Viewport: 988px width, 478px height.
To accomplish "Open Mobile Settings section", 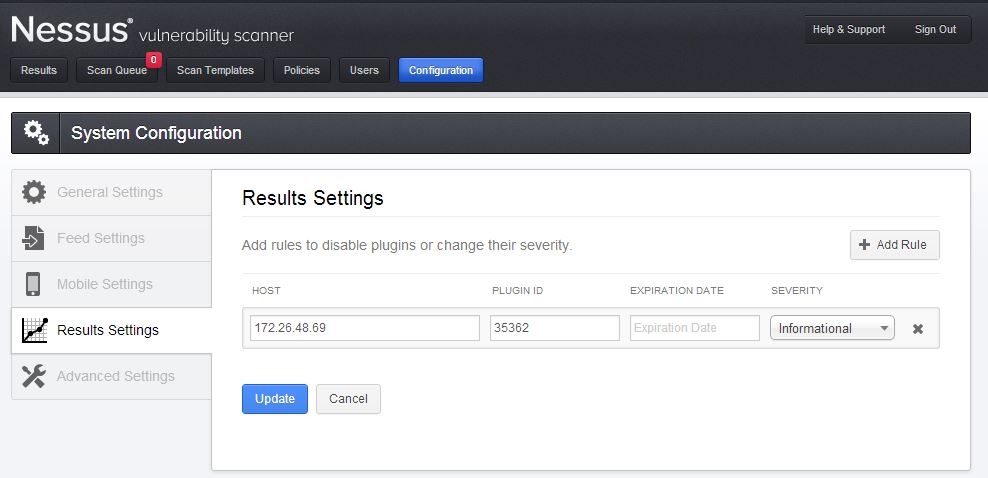I will (x=112, y=284).
